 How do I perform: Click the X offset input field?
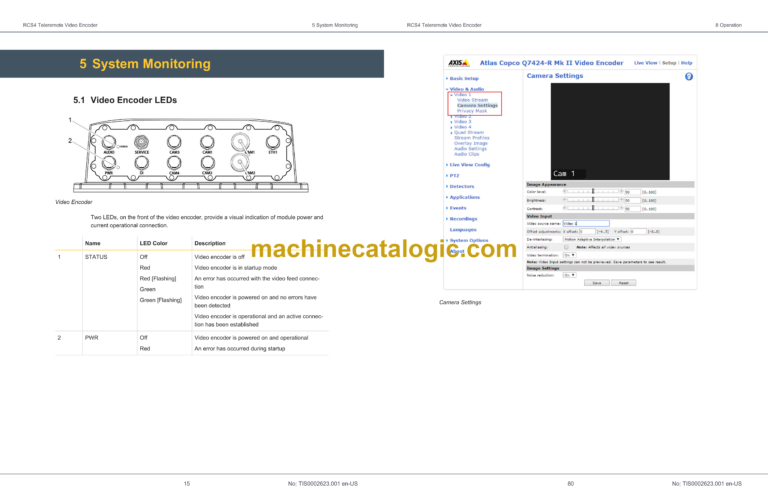pyautogui.click(x=587, y=232)
